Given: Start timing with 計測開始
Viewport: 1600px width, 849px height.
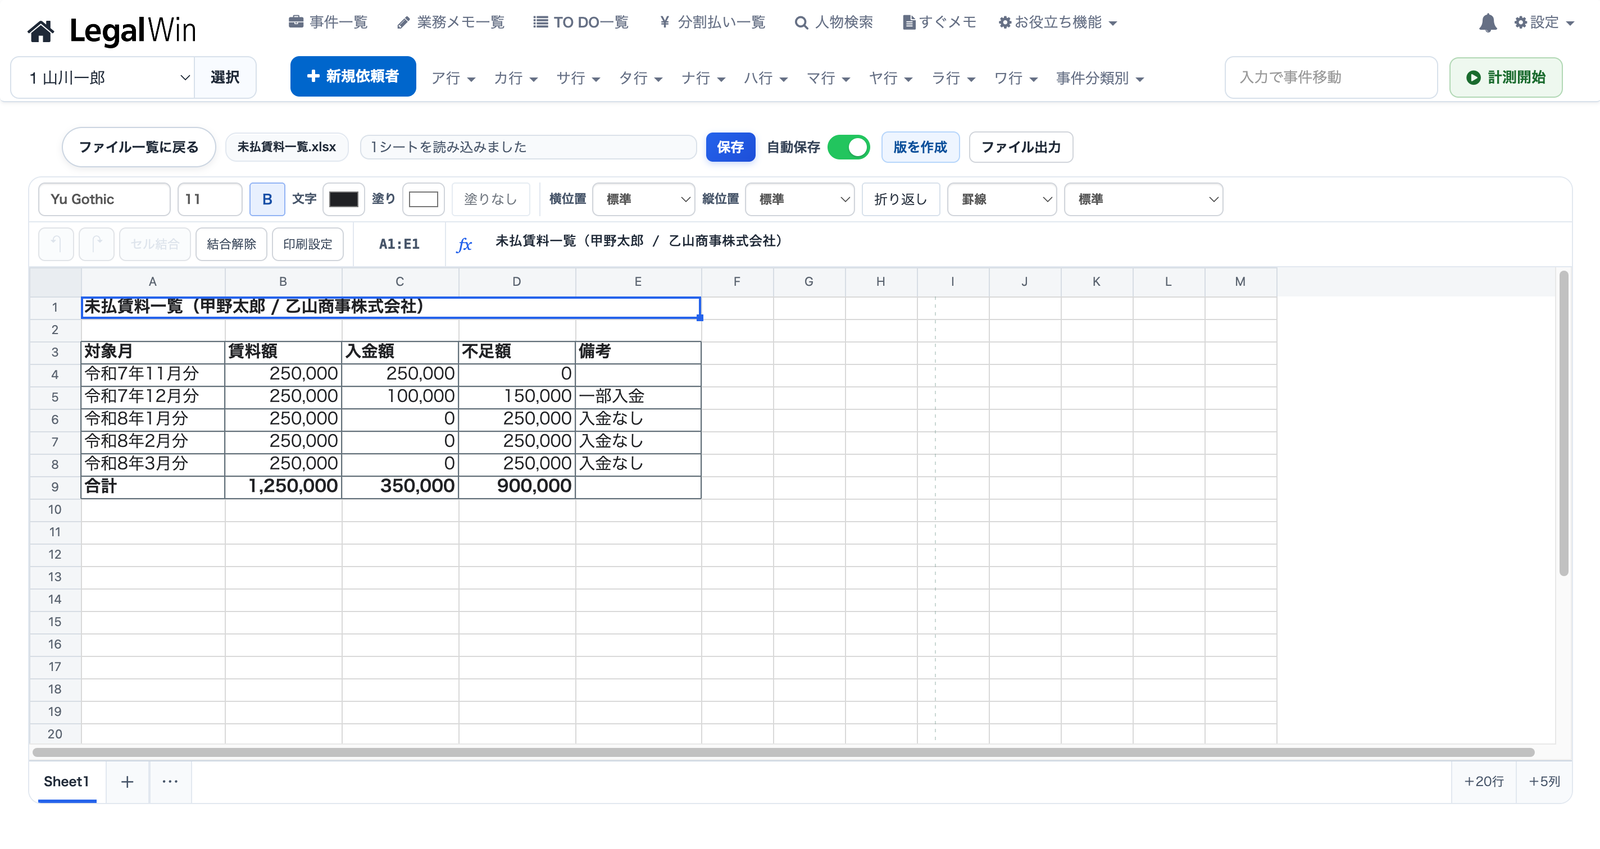Looking at the screenshot, I should coord(1506,77).
